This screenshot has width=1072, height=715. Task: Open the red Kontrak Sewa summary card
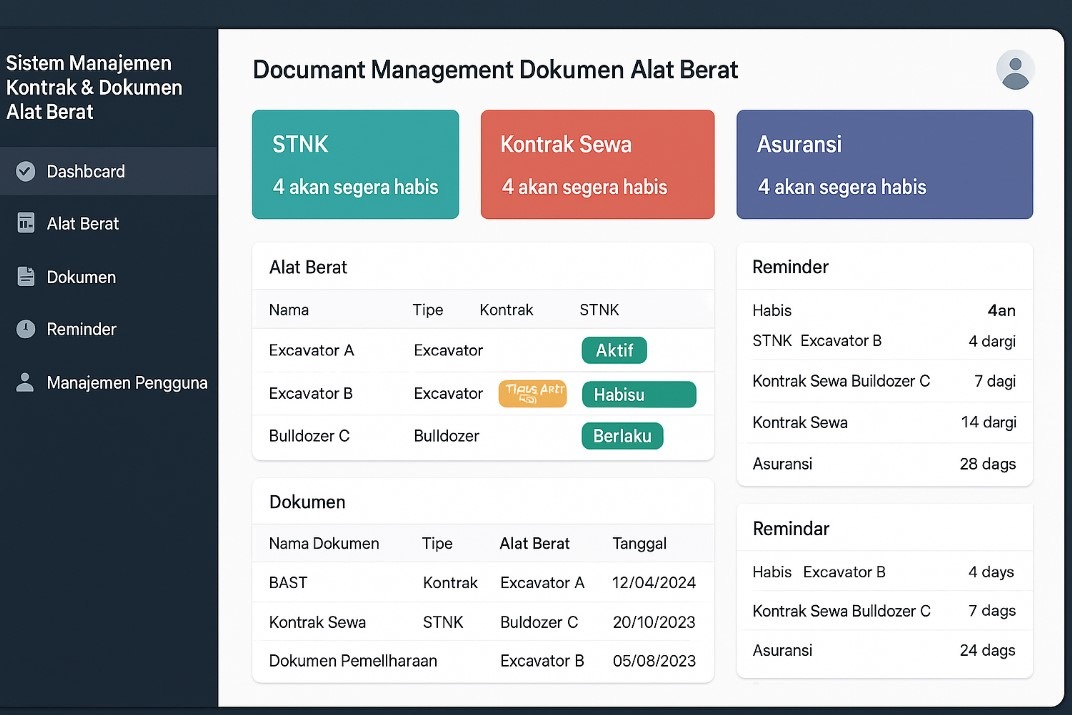597,164
